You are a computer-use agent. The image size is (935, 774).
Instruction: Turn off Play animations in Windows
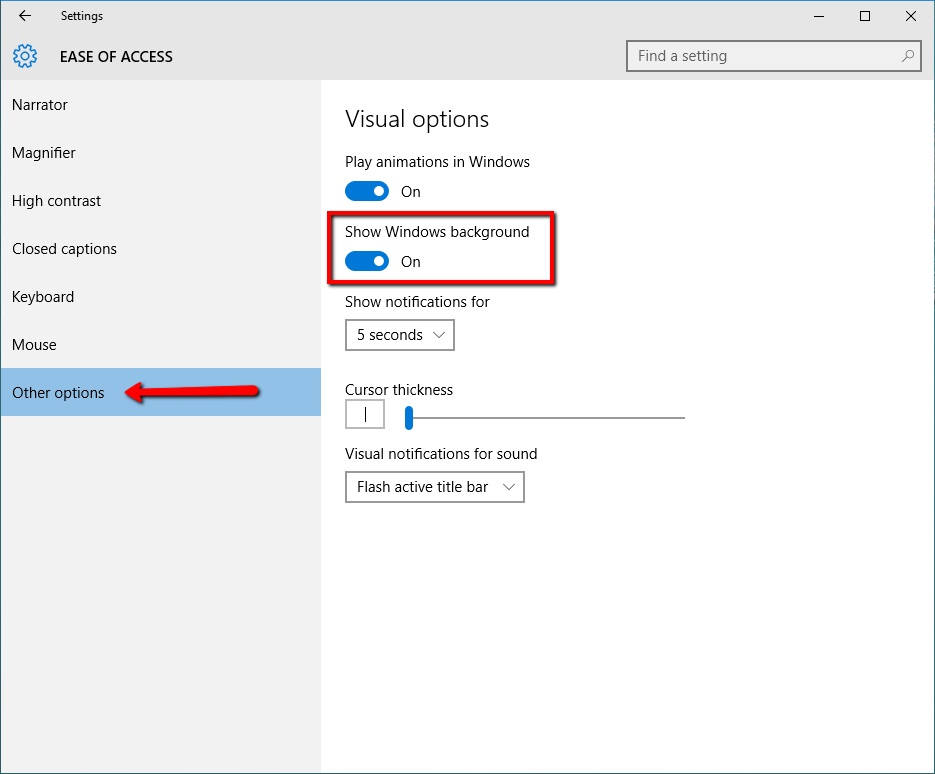pyautogui.click(x=367, y=191)
